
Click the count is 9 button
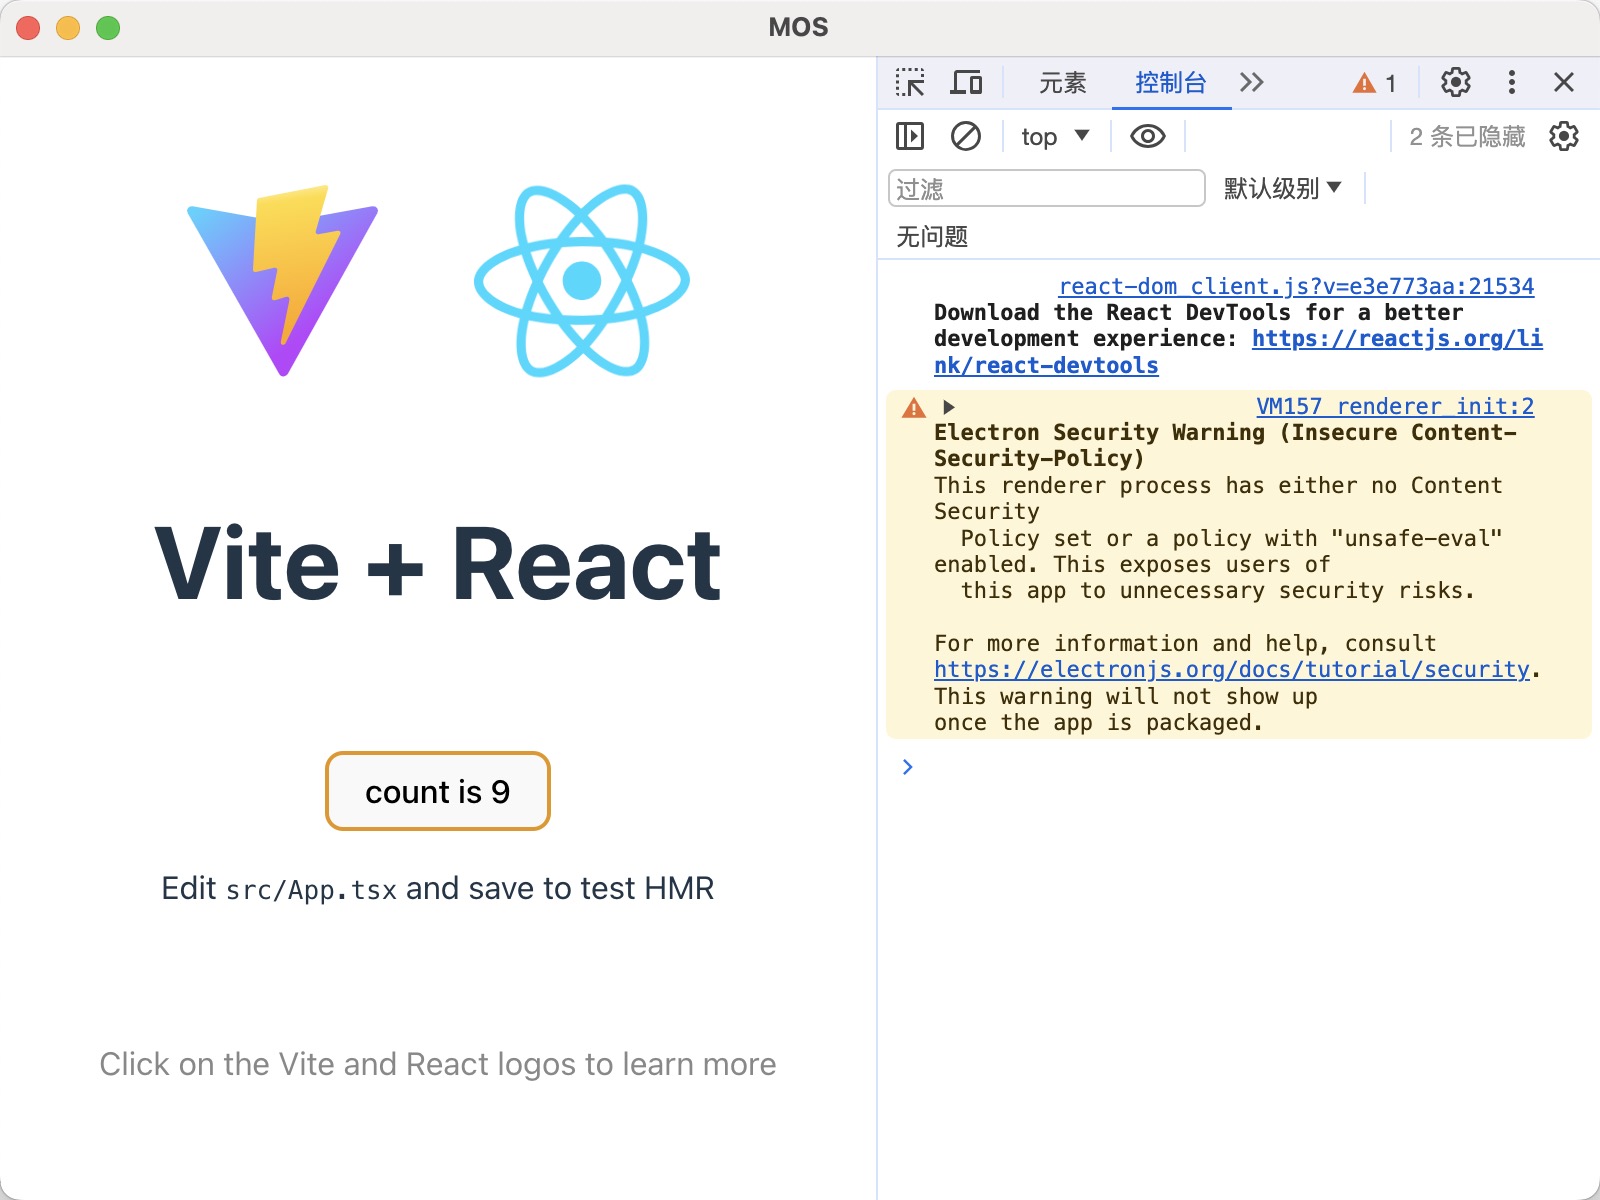(x=438, y=791)
